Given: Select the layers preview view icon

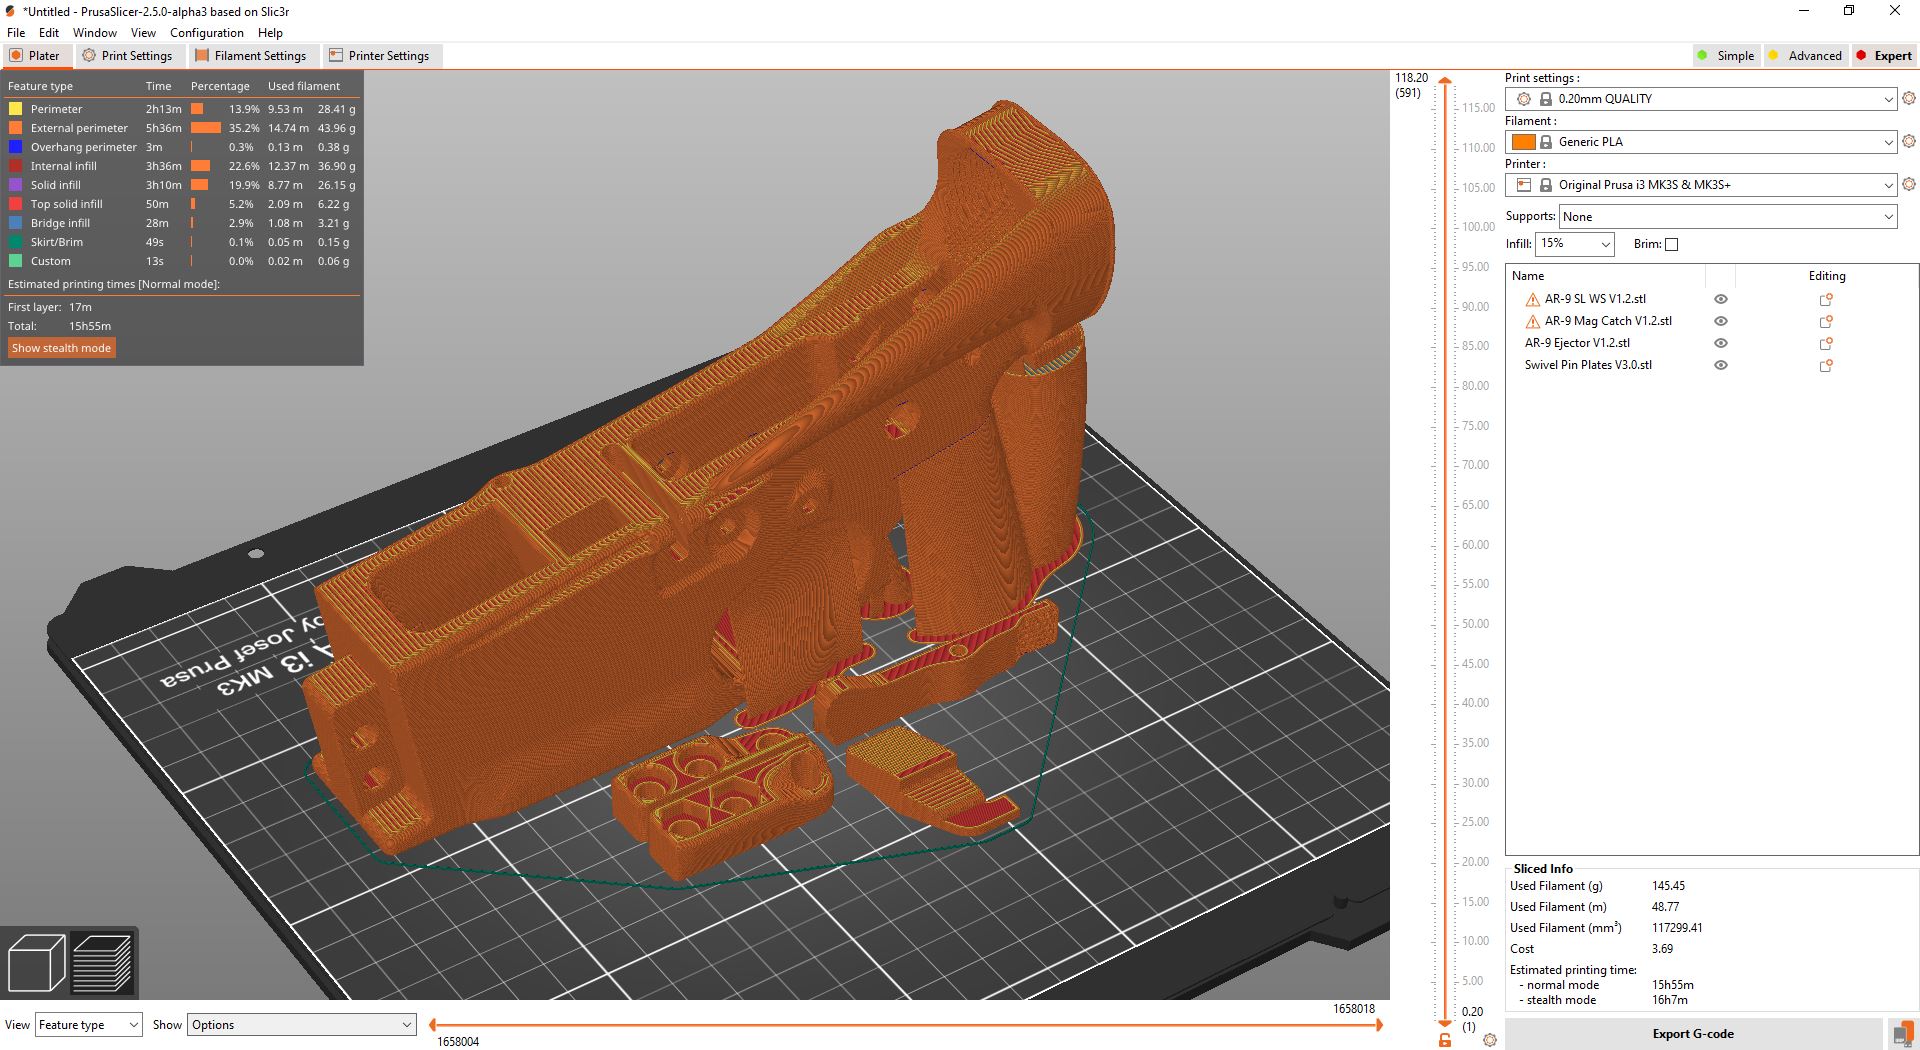Looking at the screenshot, I should pos(102,962).
